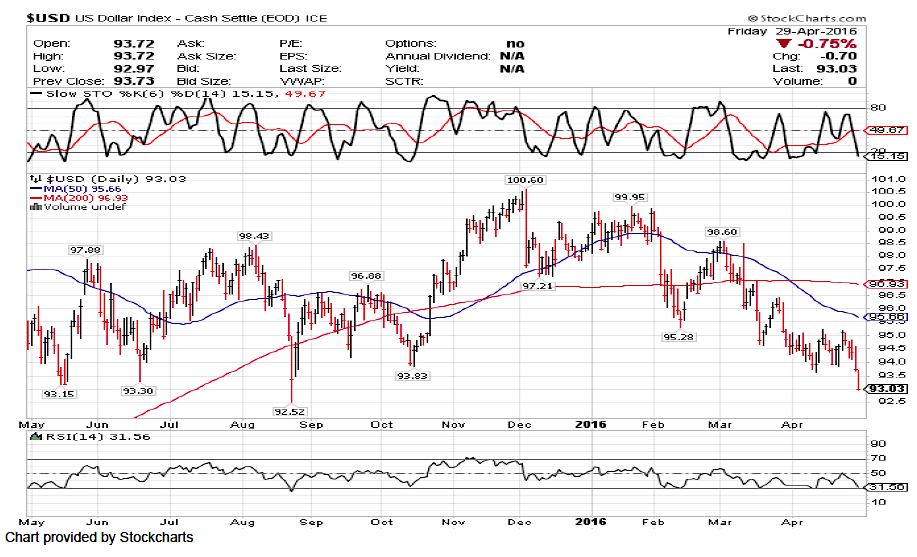Click the RSI(14) 31.56 legend text
The width and height of the screenshot is (917, 557).
(x=96, y=437)
